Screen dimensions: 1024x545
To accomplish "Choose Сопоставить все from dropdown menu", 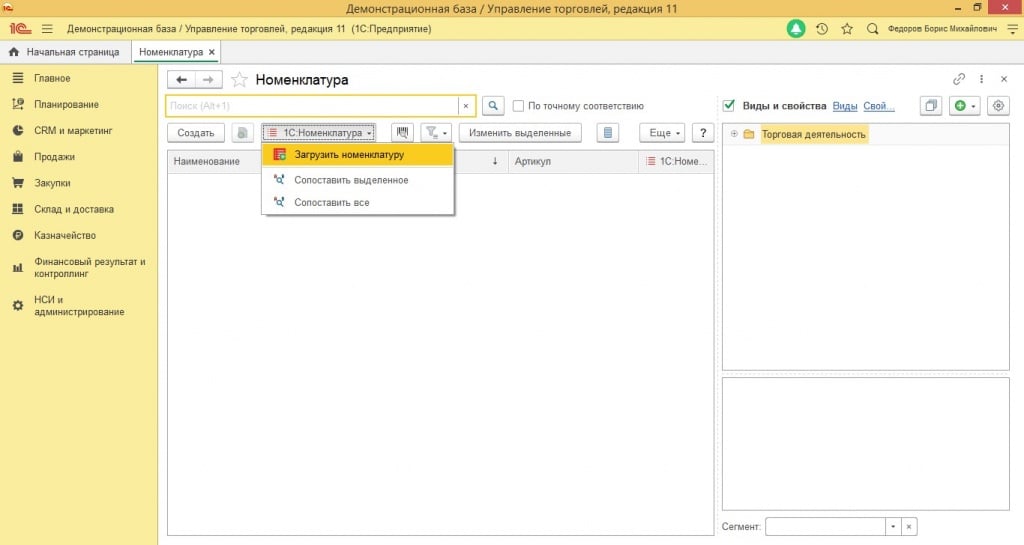I will tap(331, 202).
